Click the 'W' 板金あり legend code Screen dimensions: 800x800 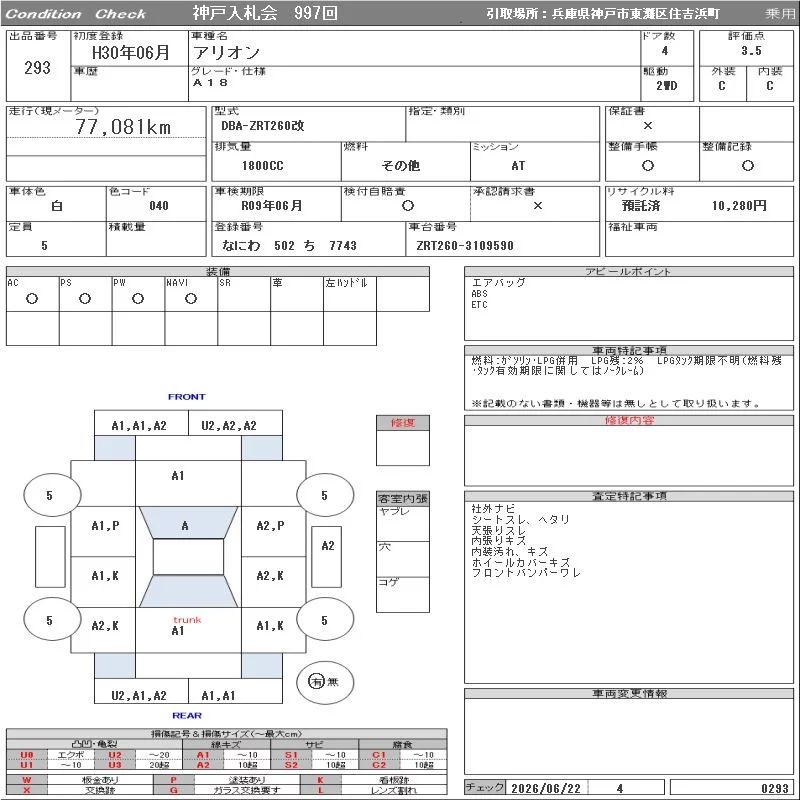coord(27,780)
